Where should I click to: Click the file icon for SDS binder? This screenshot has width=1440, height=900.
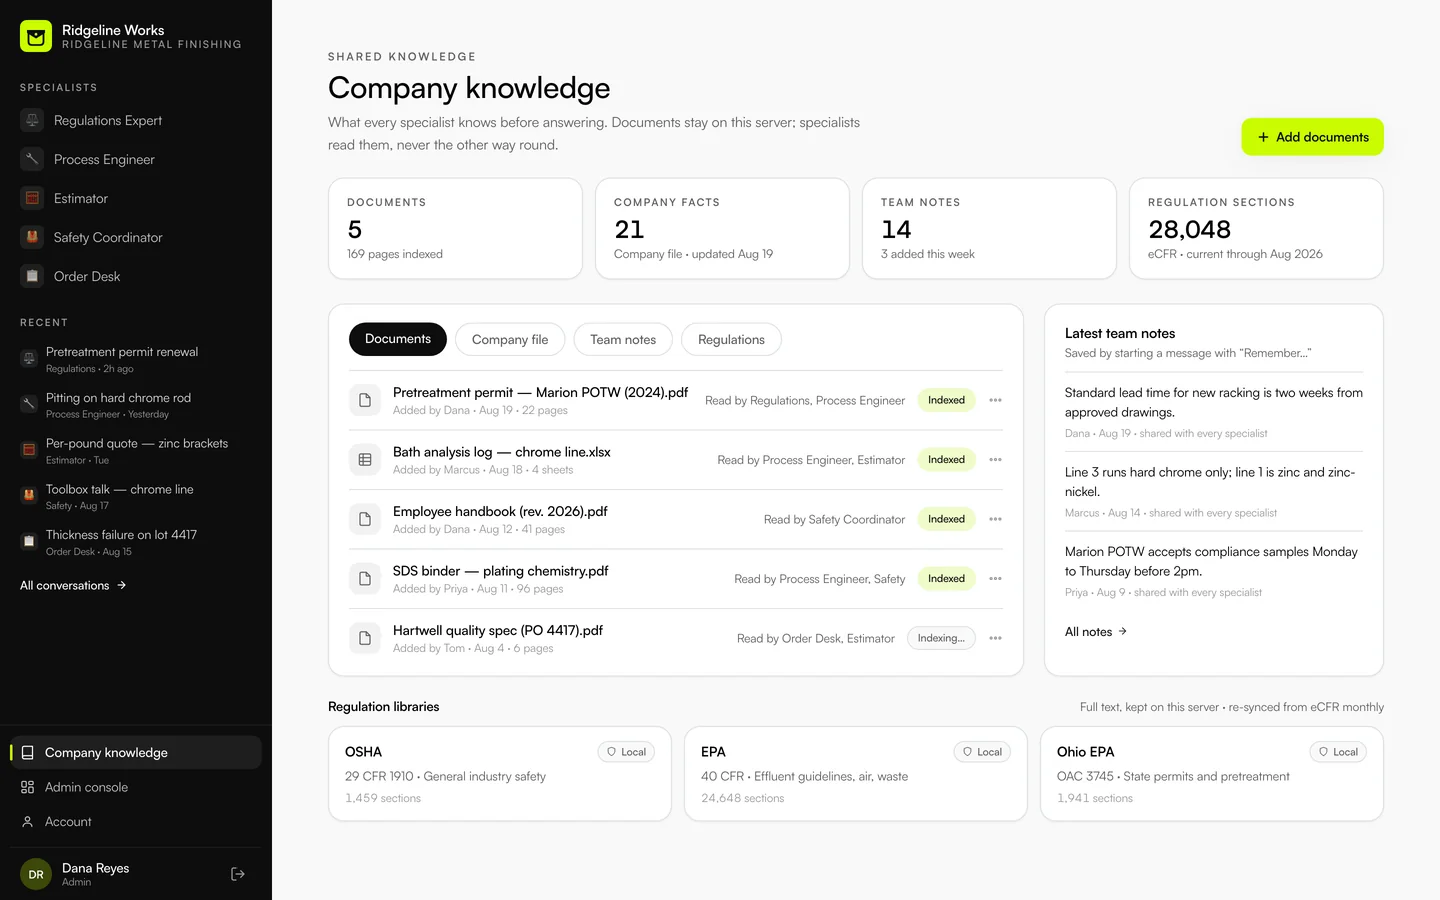pos(365,579)
